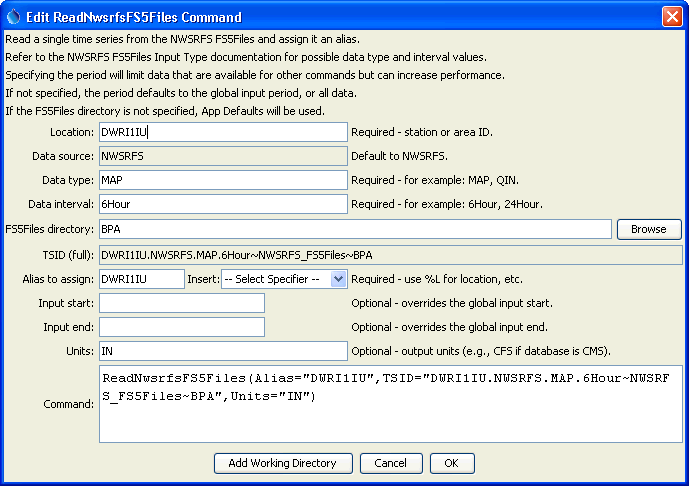The image size is (689, 486).
Task: Click 'Optional - overrides the global input end.' text
Action: coord(449,327)
